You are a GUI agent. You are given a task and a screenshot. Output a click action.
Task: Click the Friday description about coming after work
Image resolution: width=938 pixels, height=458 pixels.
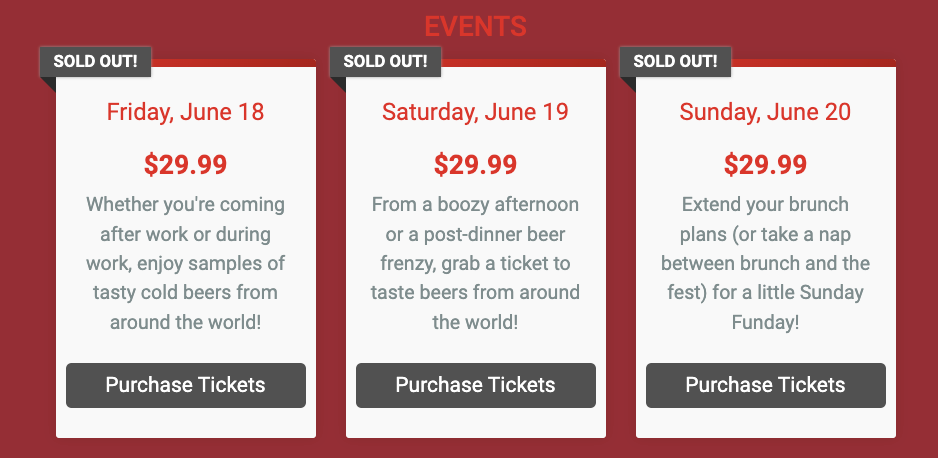coord(186,264)
